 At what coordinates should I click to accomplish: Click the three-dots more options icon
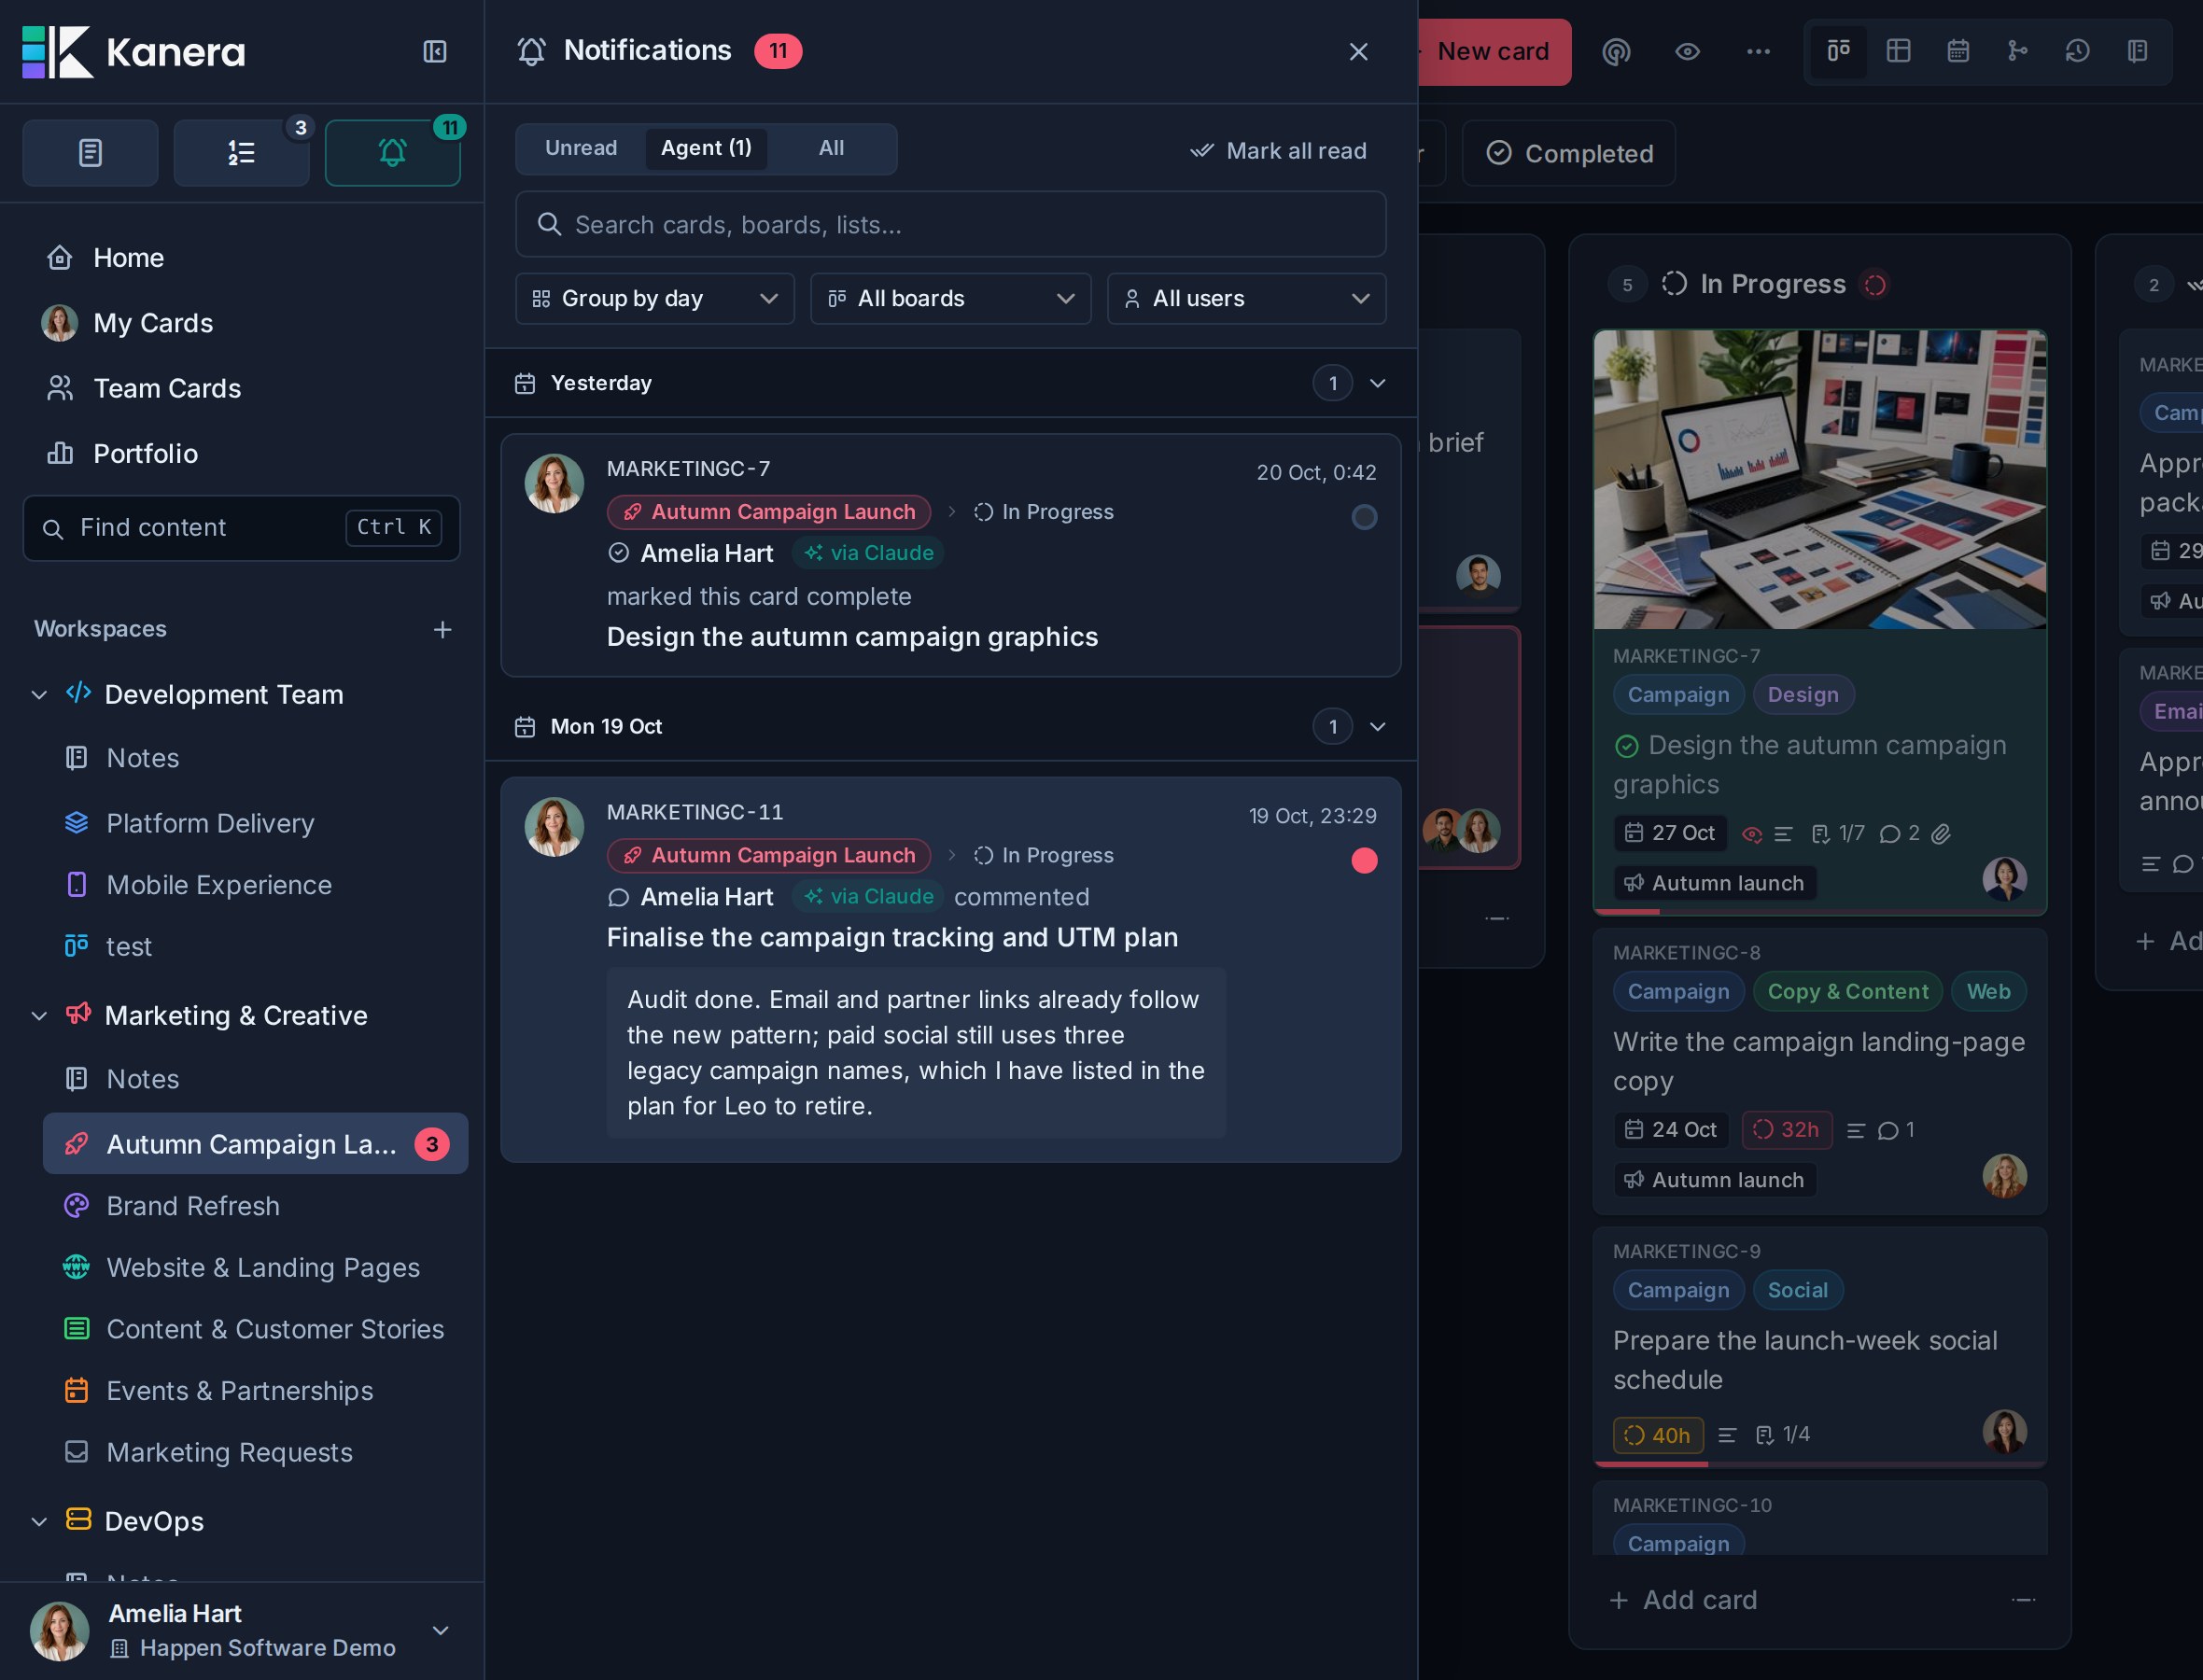[x=1758, y=51]
